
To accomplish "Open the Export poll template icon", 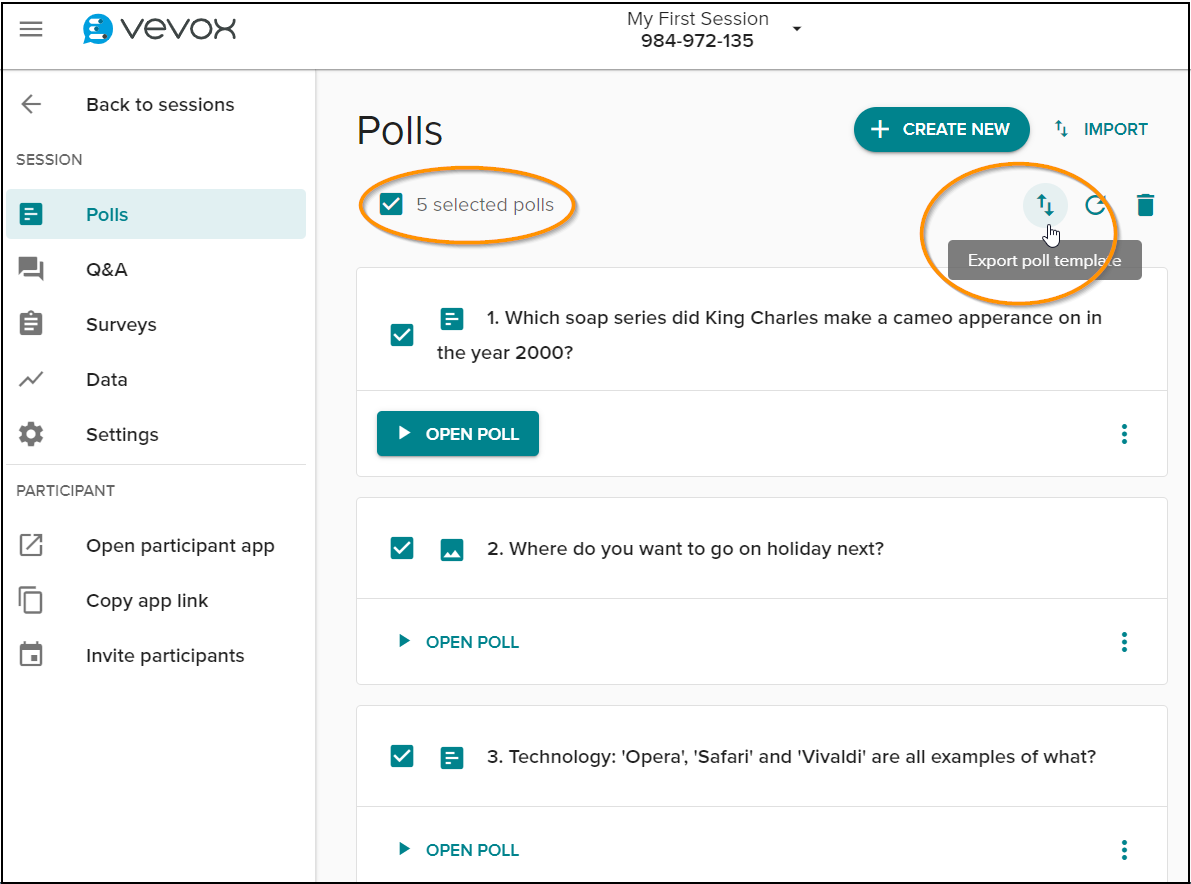I will tap(1044, 205).
